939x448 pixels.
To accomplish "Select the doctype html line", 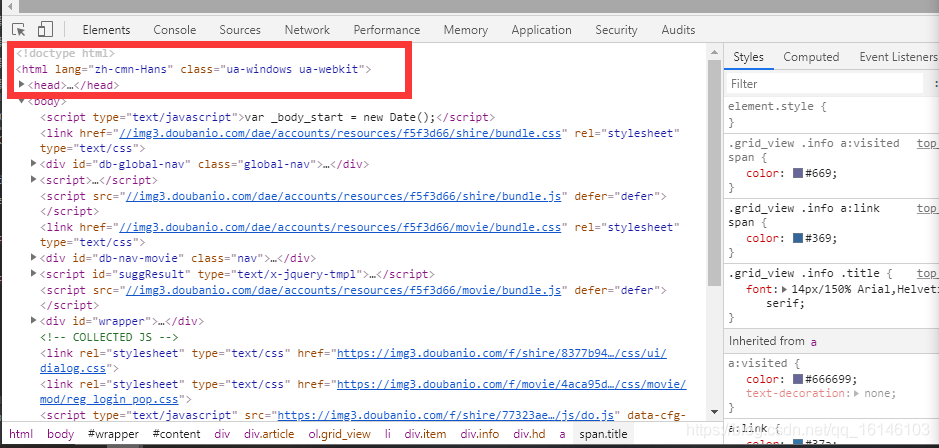I will pos(65,53).
